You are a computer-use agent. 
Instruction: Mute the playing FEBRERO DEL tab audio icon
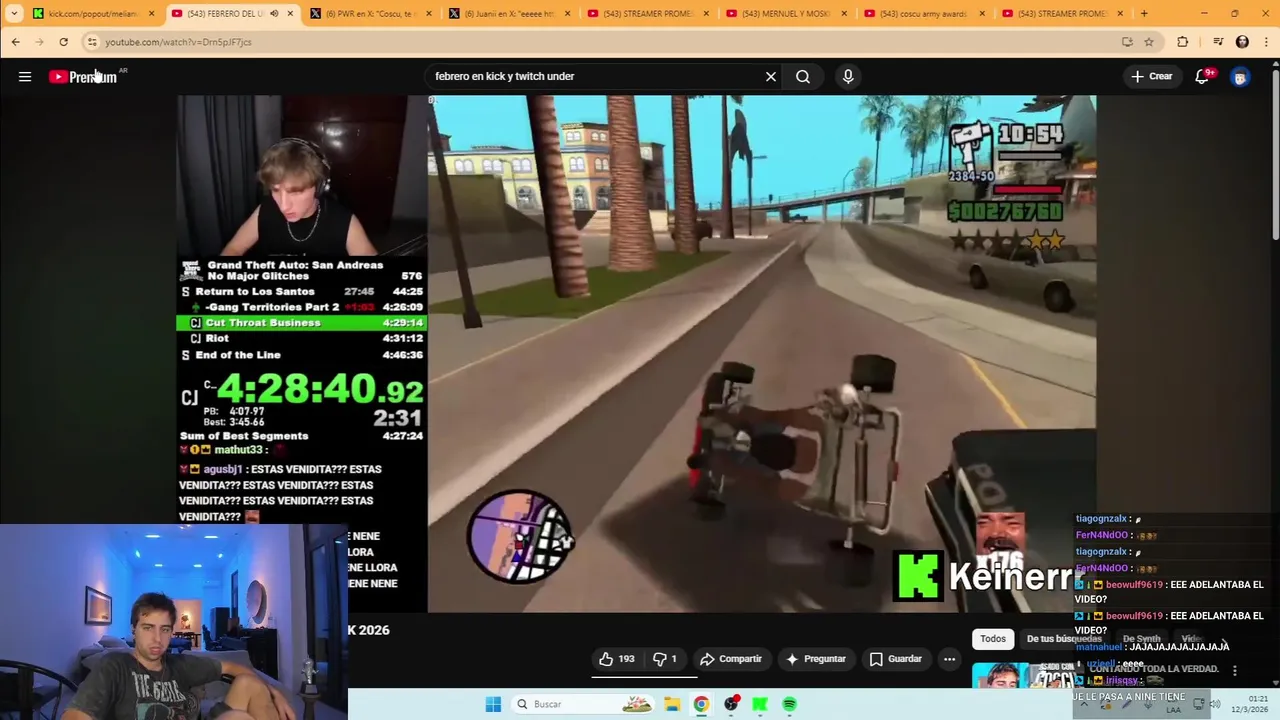pos(274,14)
